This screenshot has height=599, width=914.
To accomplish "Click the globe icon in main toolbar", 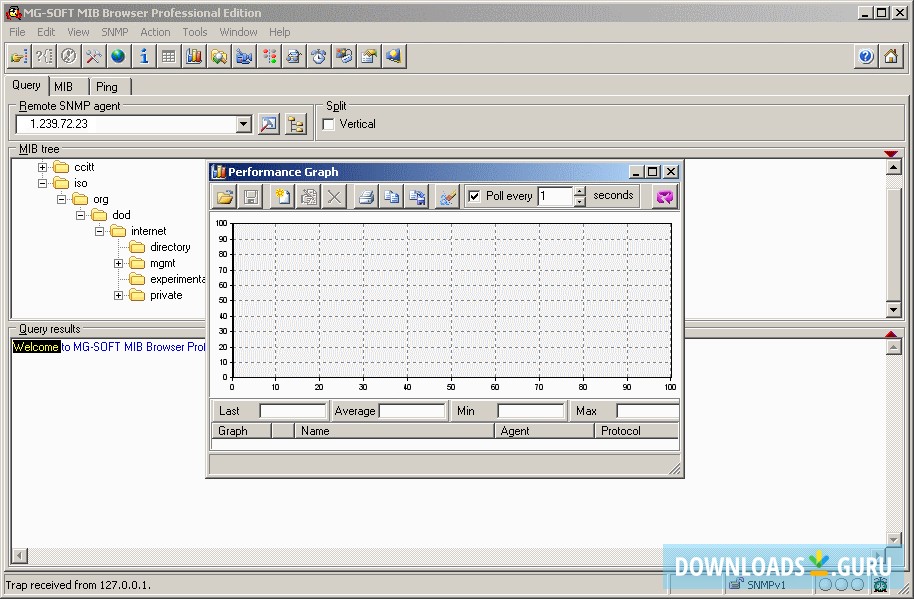I will coord(118,57).
